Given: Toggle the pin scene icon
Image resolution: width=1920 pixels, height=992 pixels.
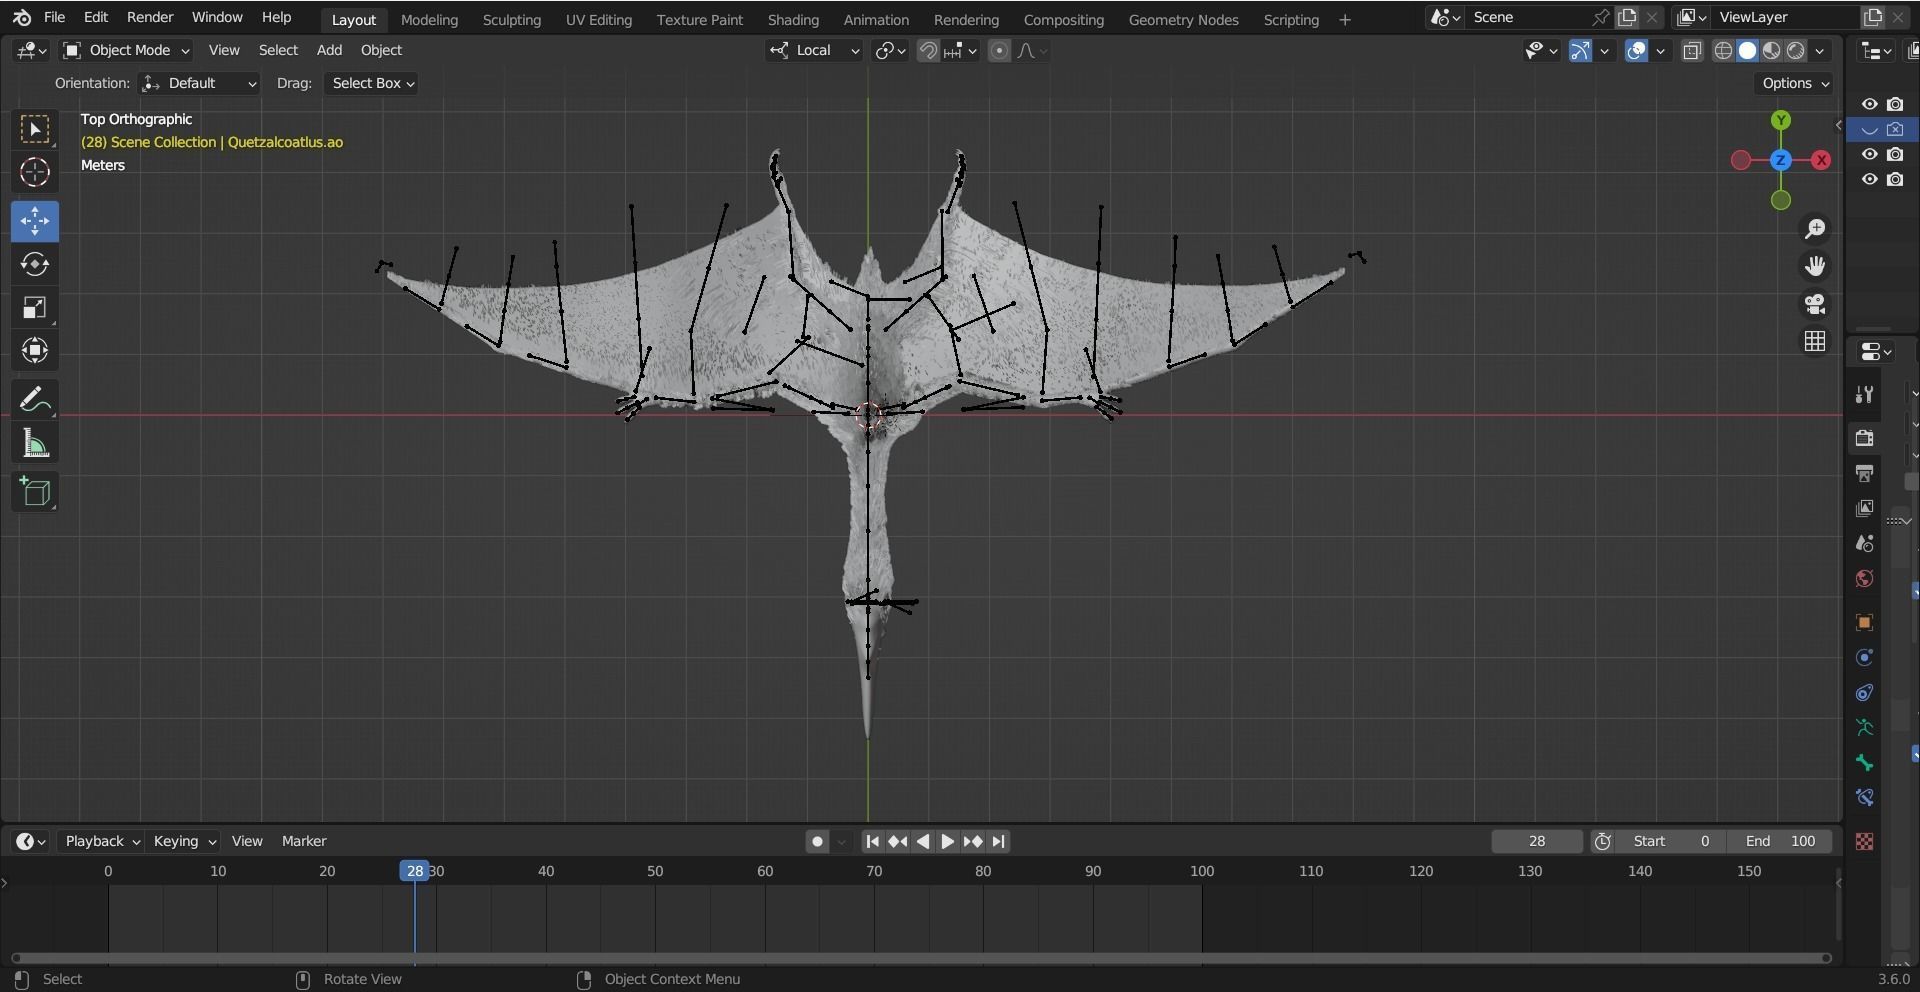Looking at the screenshot, I should (x=1600, y=17).
